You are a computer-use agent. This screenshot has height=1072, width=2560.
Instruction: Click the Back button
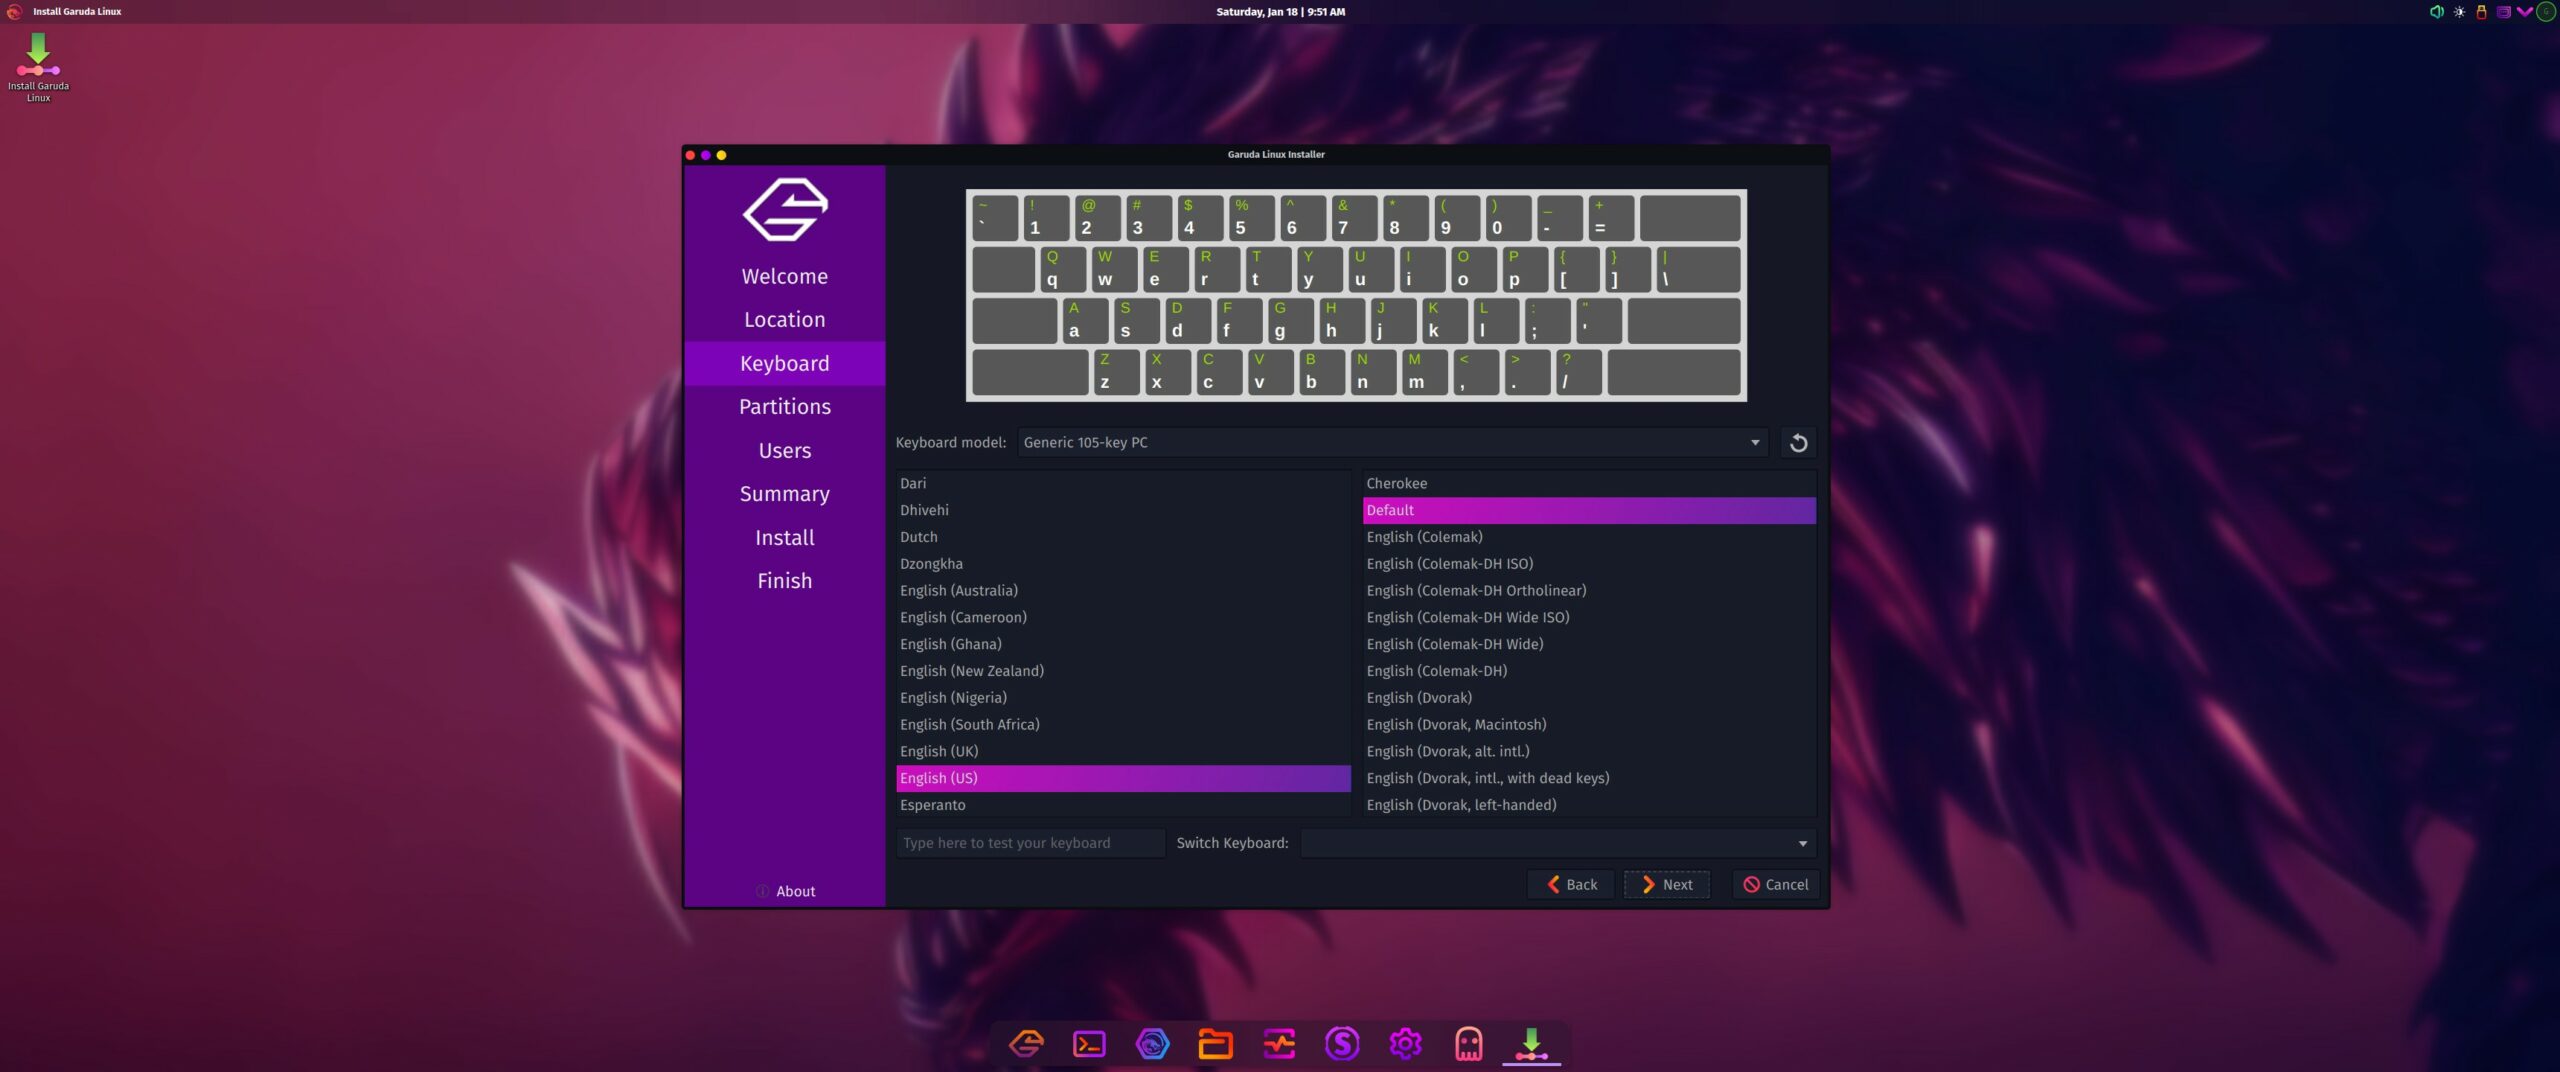pyautogui.click(x=1571, y=885)
